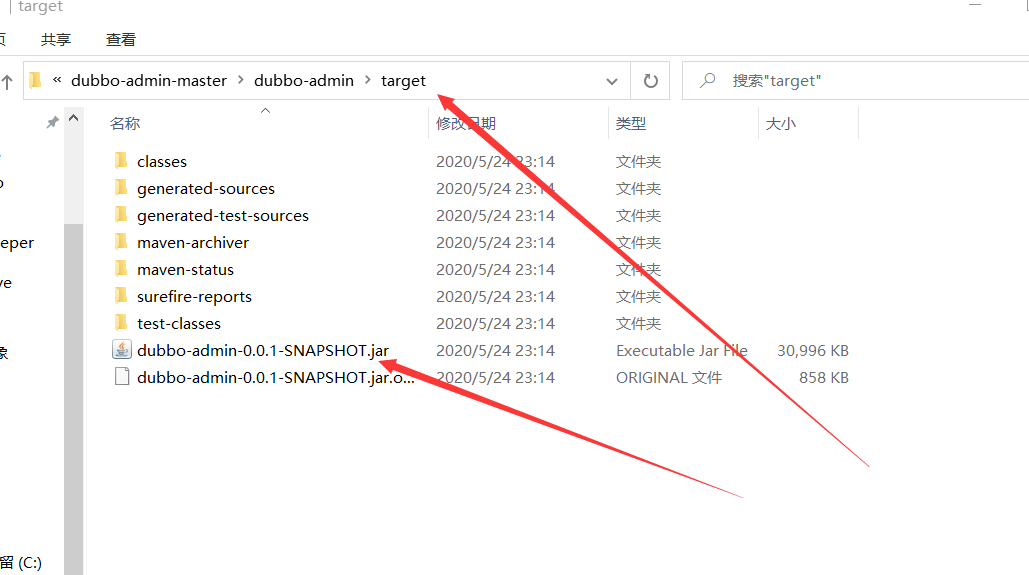Select the dubbo-admin-0.0.1-SNAPSHOT.jar.o... file name
Viewport: 1029px width, 575px height.
click(x=276, y=377)
